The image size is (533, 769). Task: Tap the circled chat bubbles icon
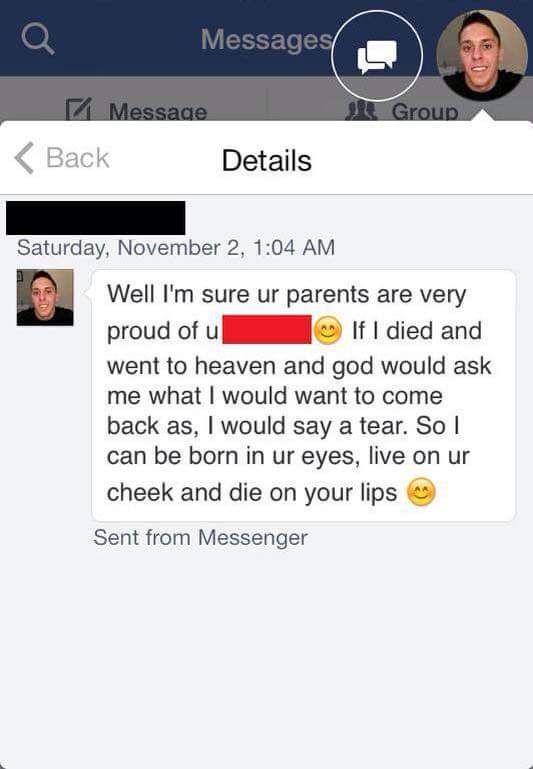tap(377, 56)
